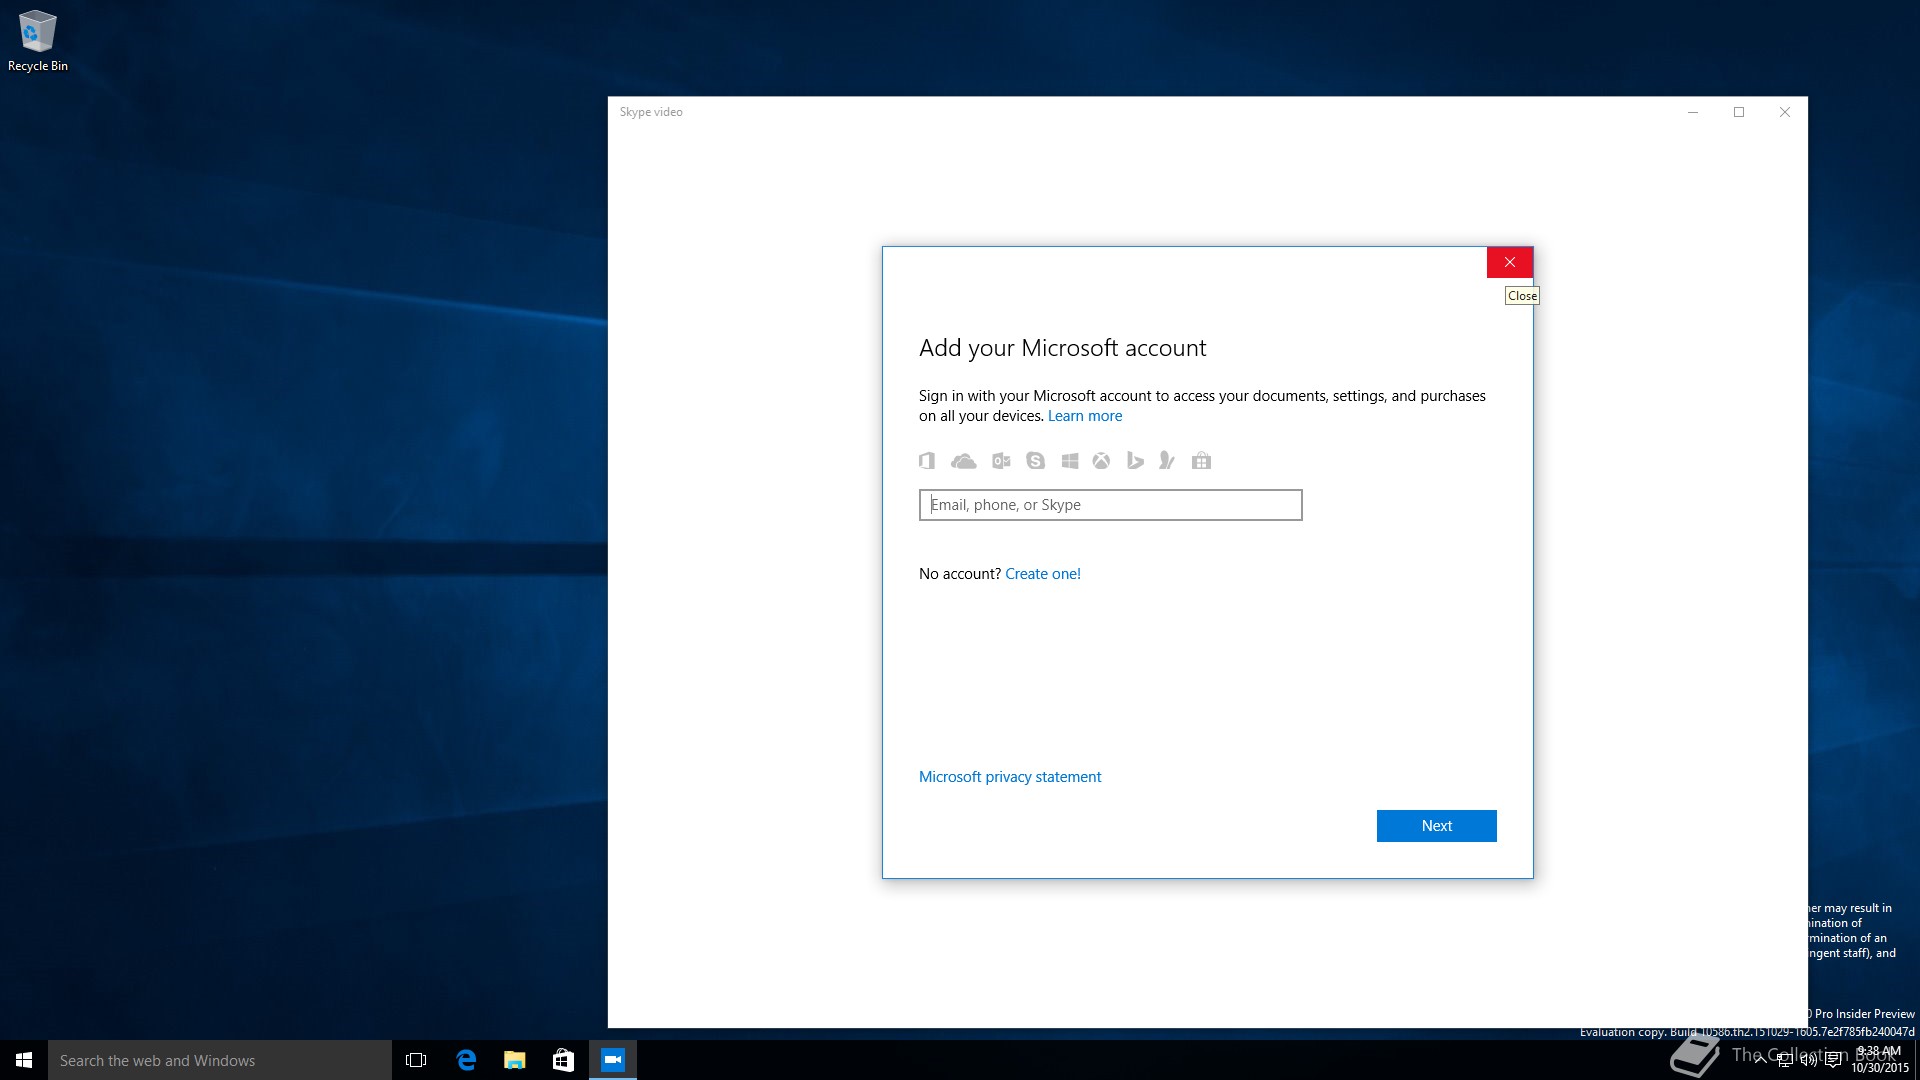The height and width of the screenshot is (1080, 1920).
Task: Open the Store app from the taskbar
Action: 563,1060
